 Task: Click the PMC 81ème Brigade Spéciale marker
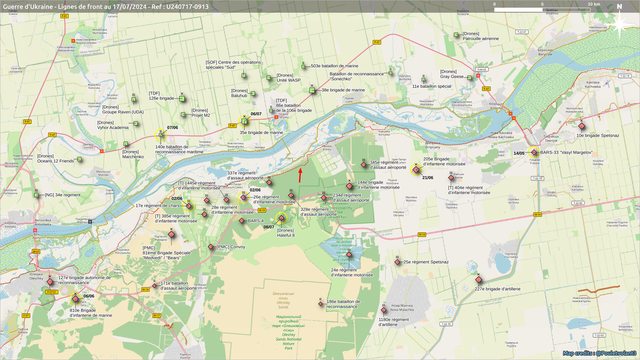tap(172, 235)
